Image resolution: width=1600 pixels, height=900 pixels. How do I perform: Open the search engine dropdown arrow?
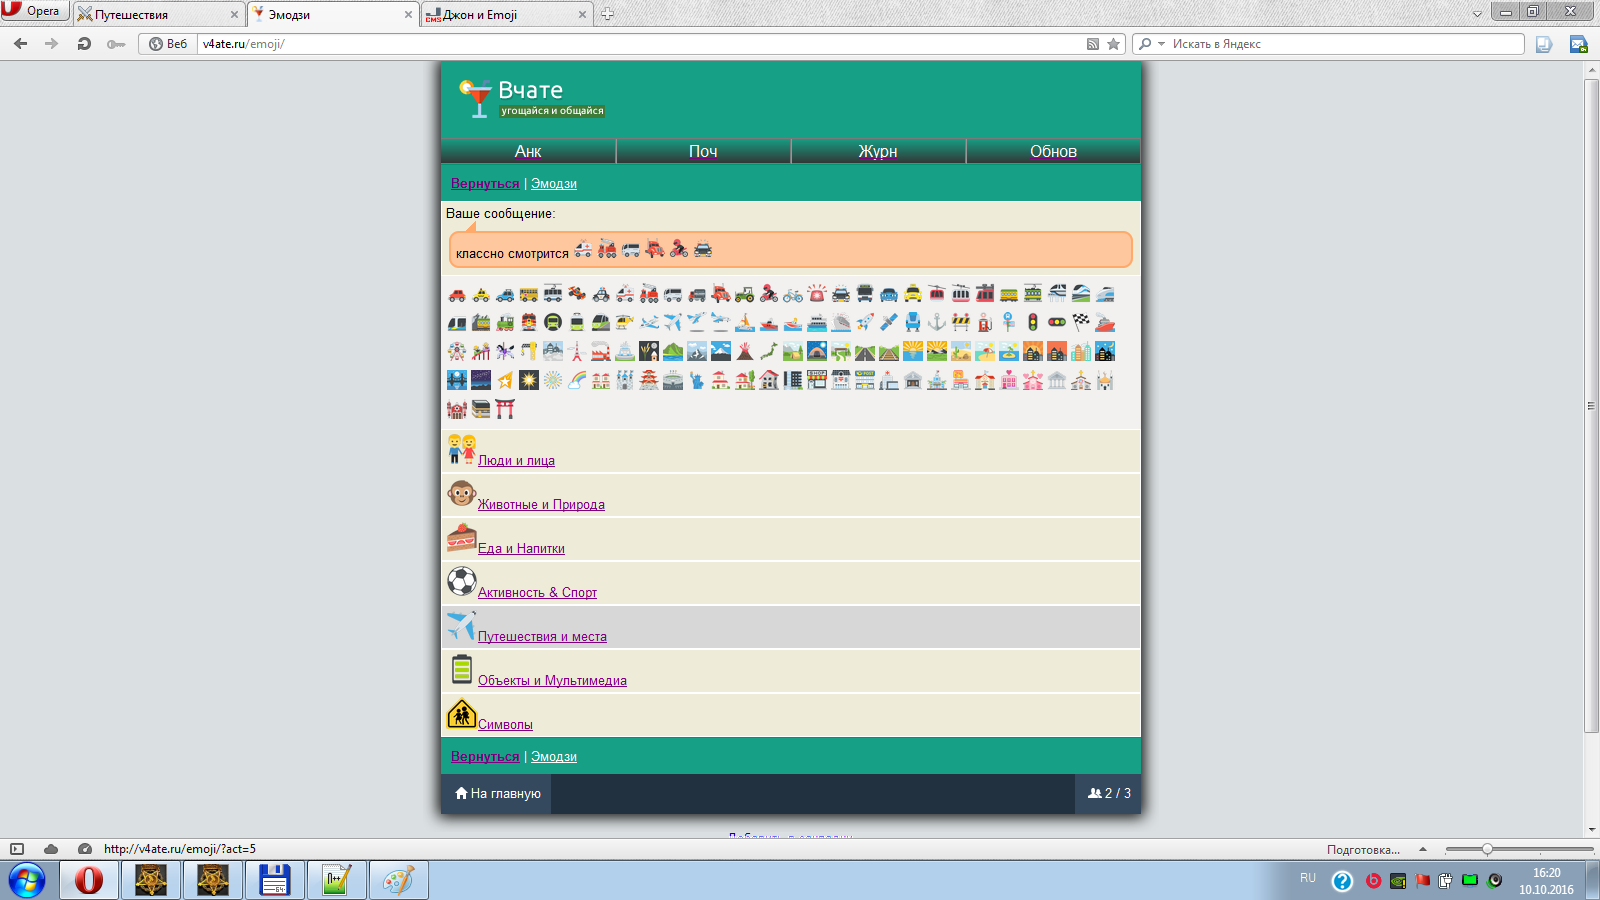1161,44
